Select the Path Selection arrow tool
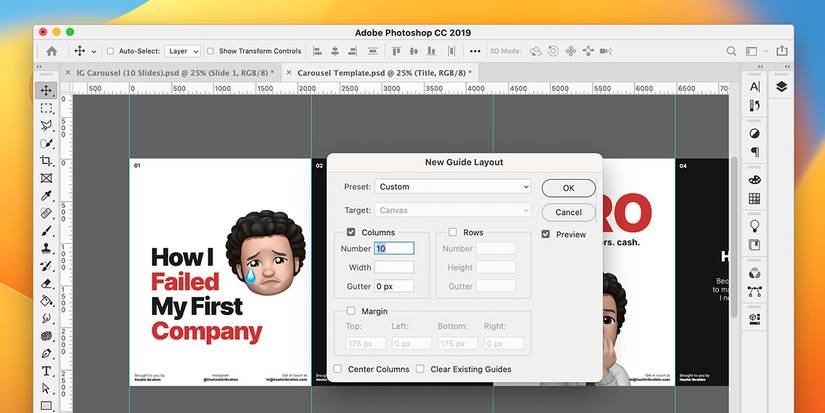825x413 pixels. click(46, 388)
